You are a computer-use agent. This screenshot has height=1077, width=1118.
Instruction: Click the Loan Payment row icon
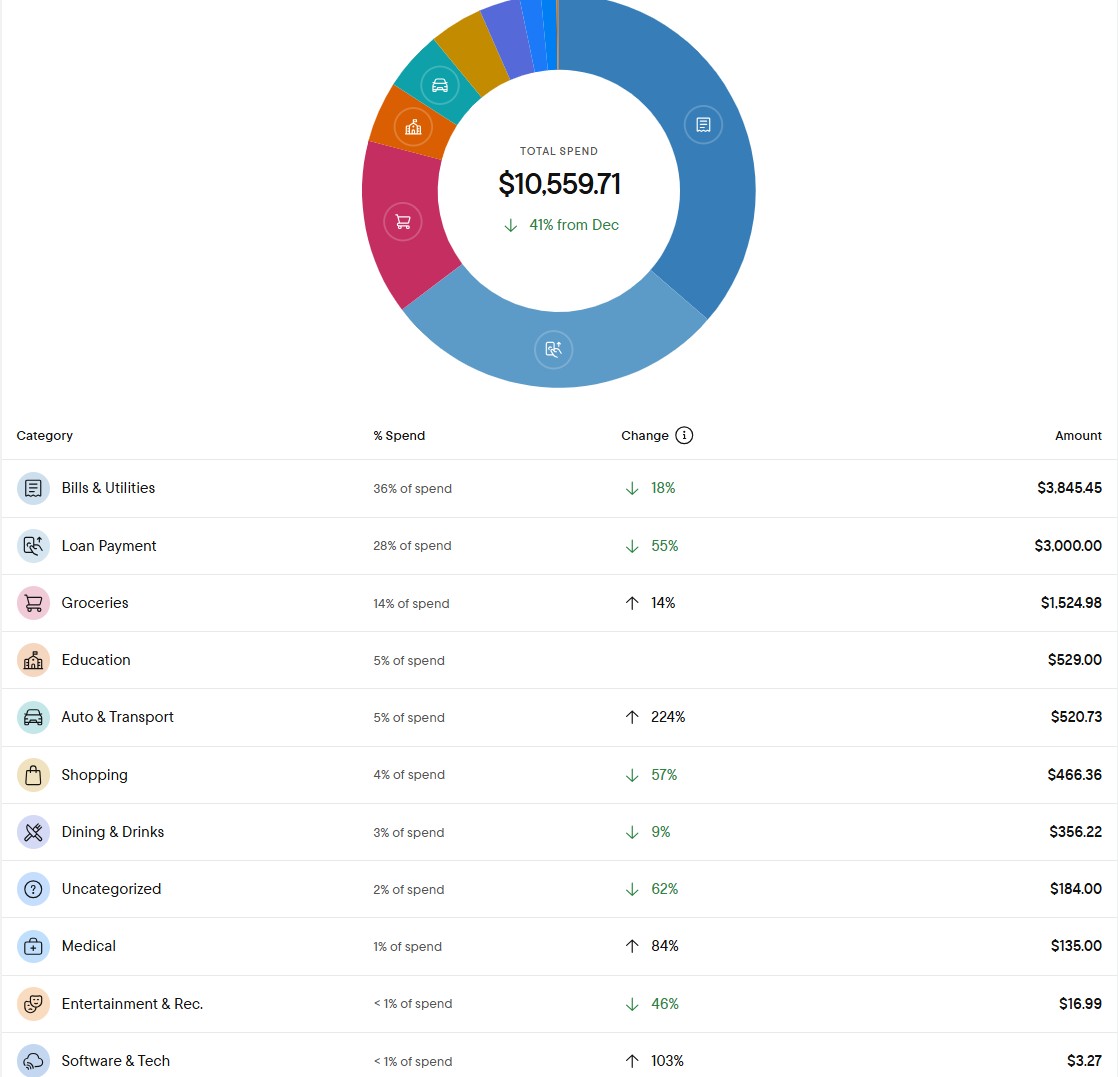tap(33, 546)
